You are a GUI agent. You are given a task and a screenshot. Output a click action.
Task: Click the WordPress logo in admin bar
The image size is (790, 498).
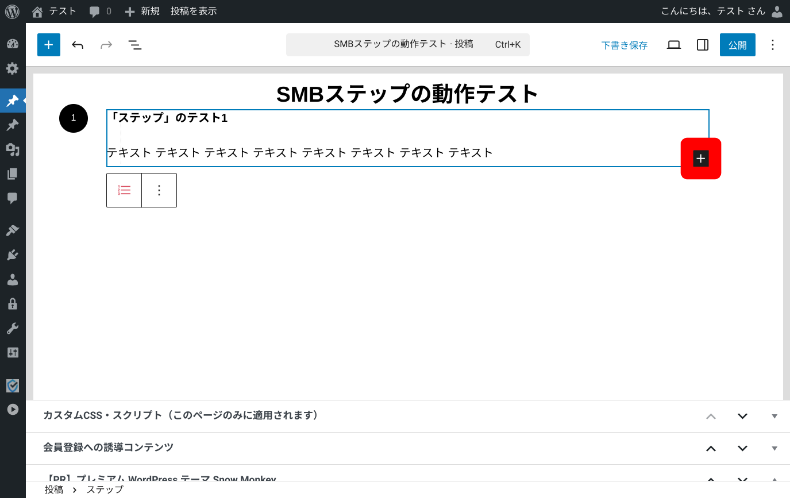pos(12,11)
